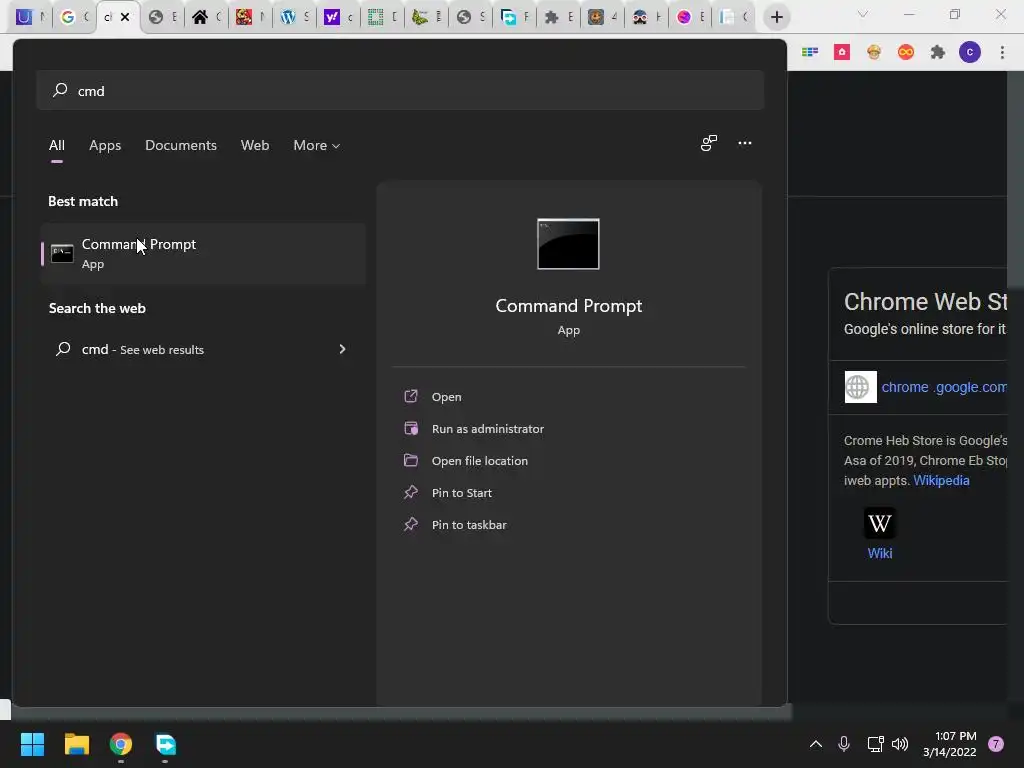Open Chrome Extensions puzzle icon
1024x768 pixels.
(938, 52)
